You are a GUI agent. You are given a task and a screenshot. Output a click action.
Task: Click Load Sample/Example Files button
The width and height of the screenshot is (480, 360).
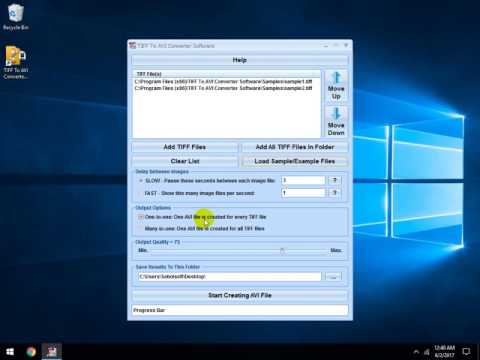(295, 161)
